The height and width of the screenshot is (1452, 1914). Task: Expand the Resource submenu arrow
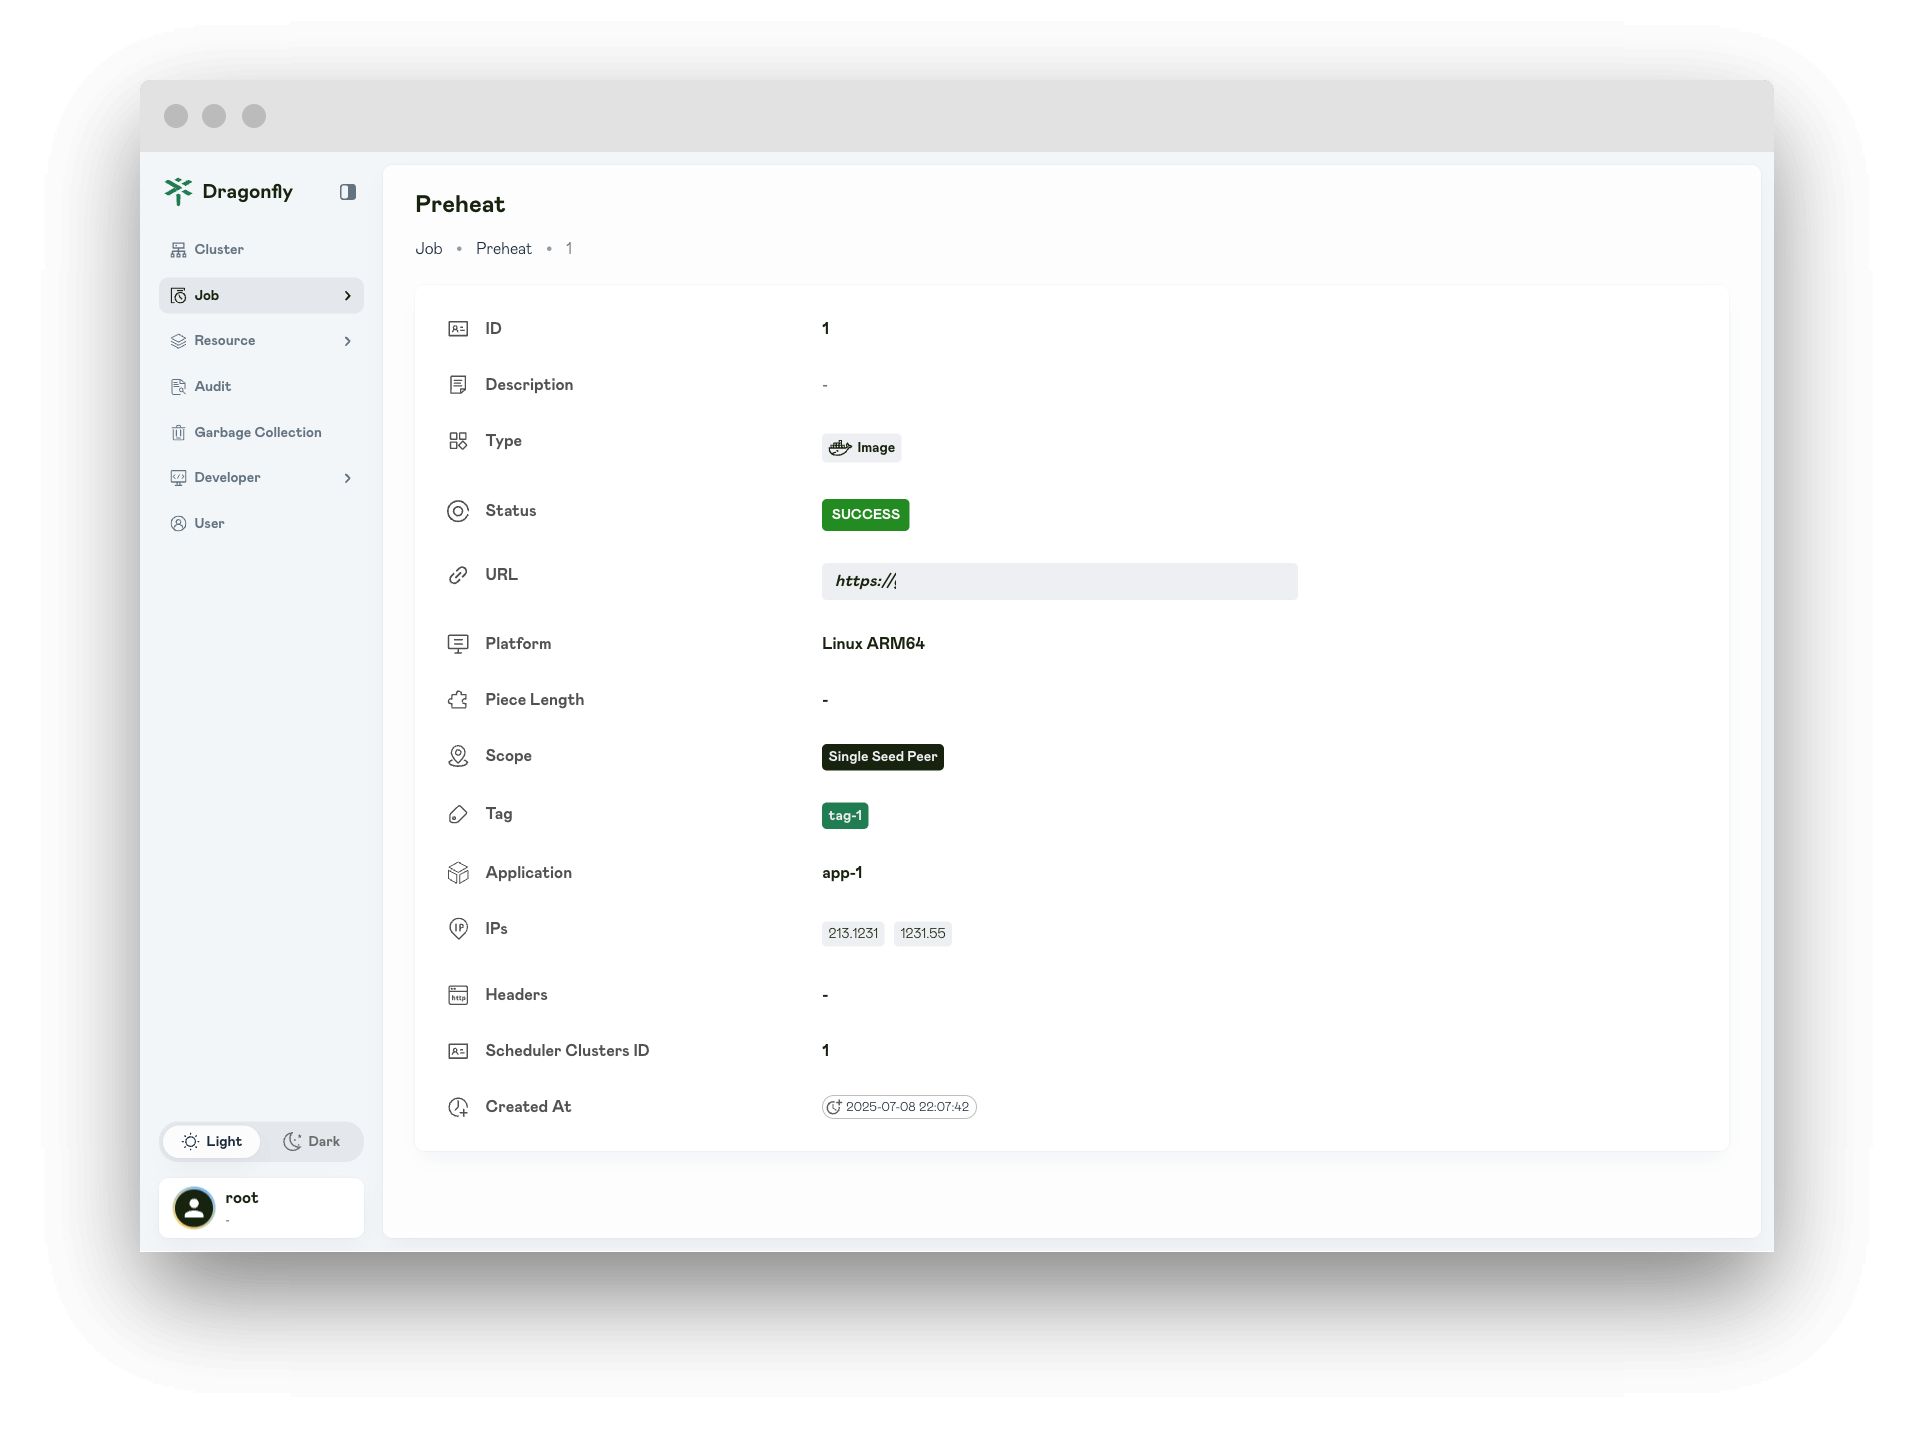(347, 342)
